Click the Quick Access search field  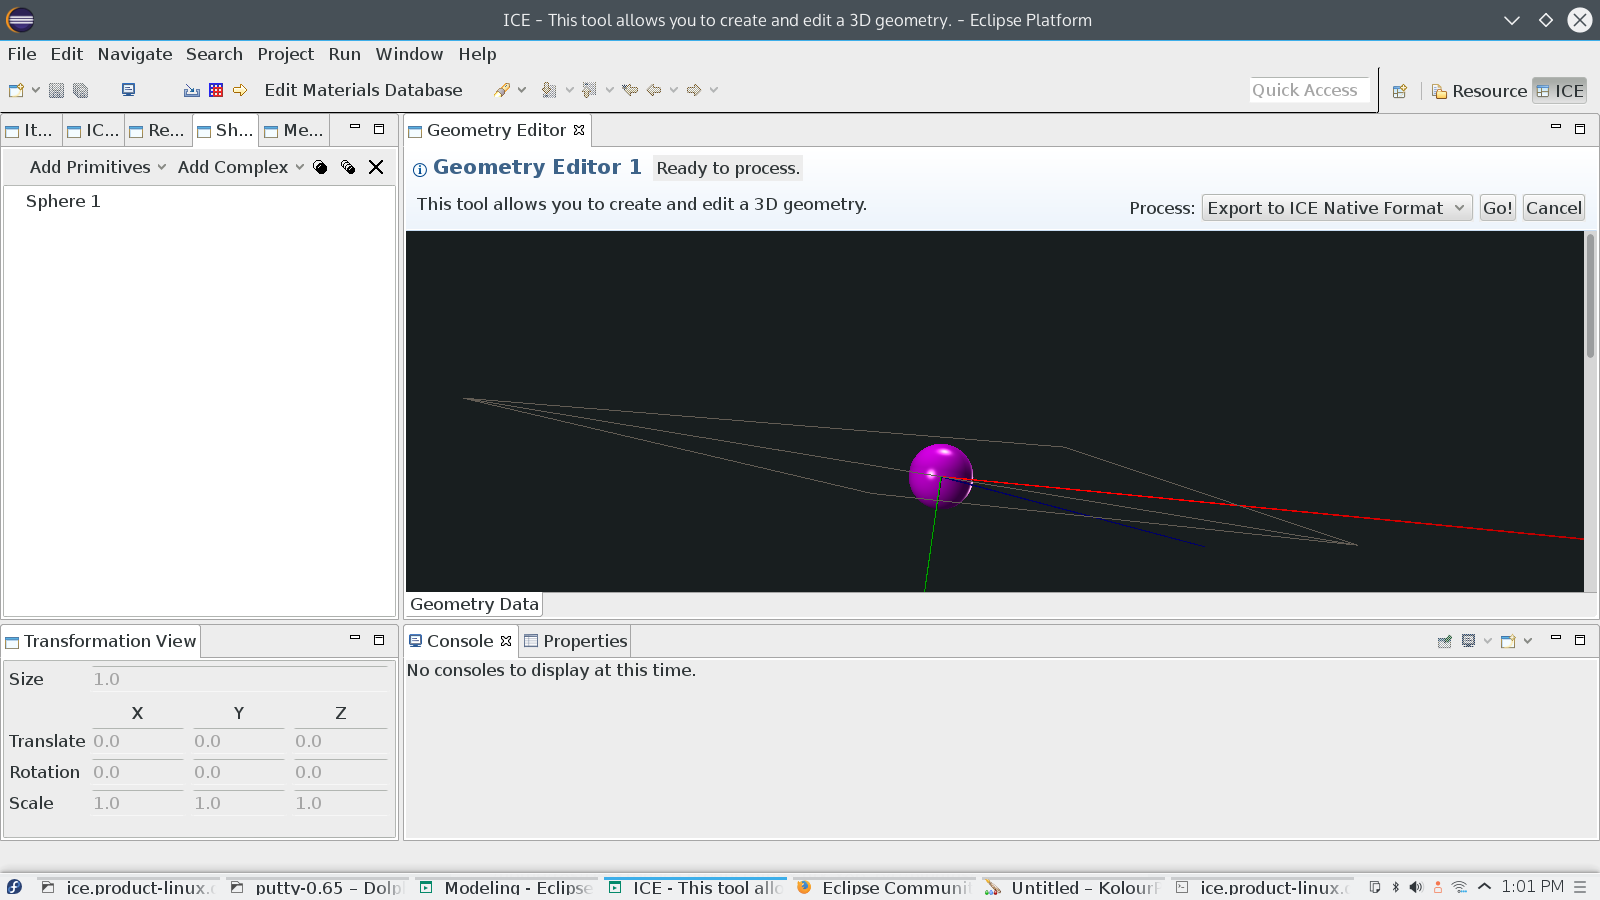coord(1309,90)
